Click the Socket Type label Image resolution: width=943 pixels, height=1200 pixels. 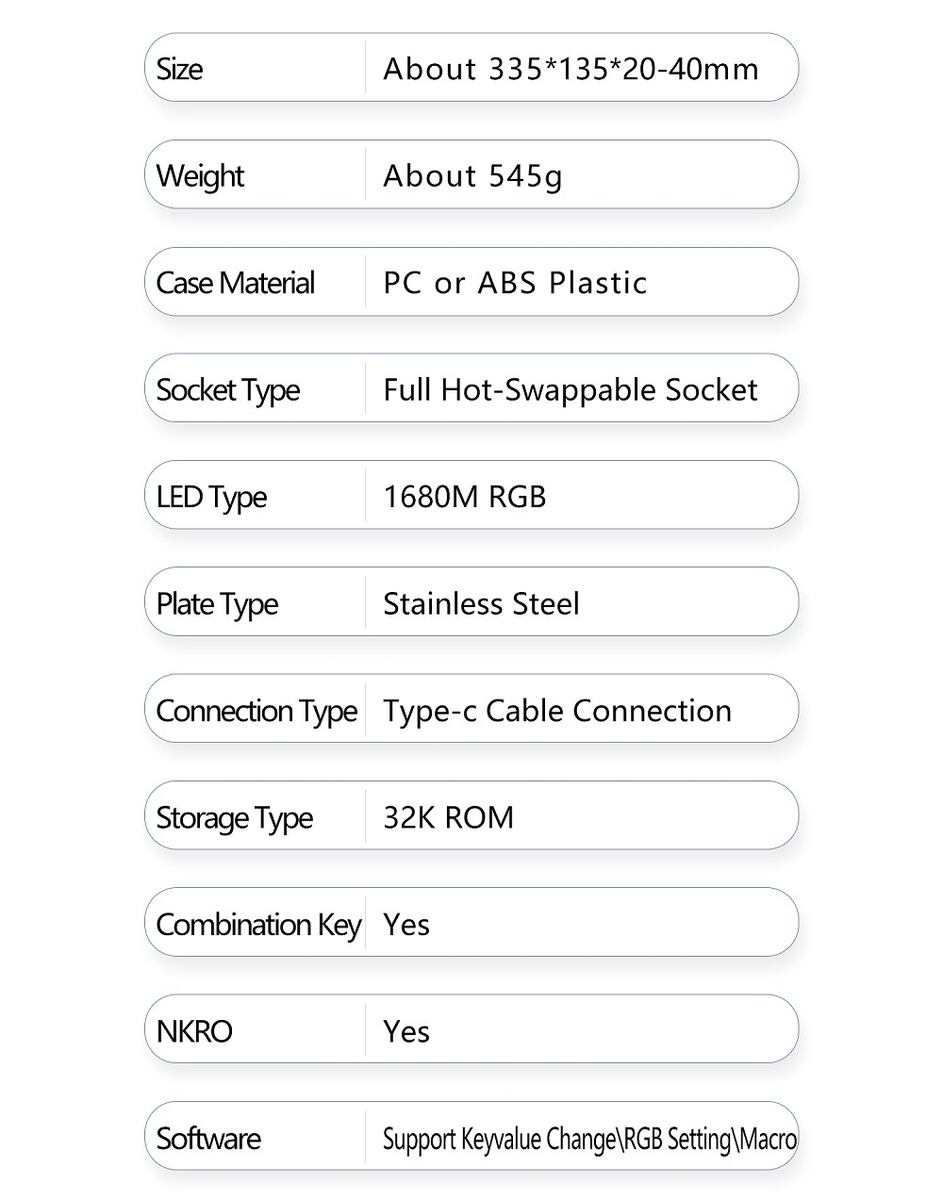click(228, 391)
